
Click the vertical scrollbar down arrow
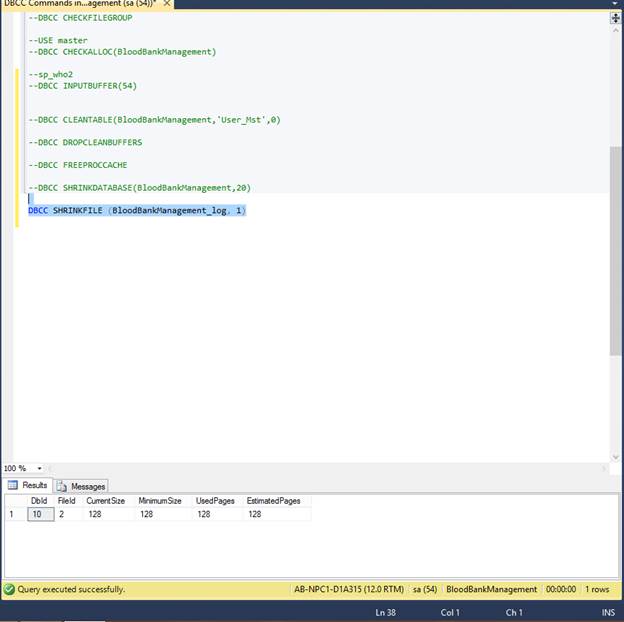click(x=616, y=457)
